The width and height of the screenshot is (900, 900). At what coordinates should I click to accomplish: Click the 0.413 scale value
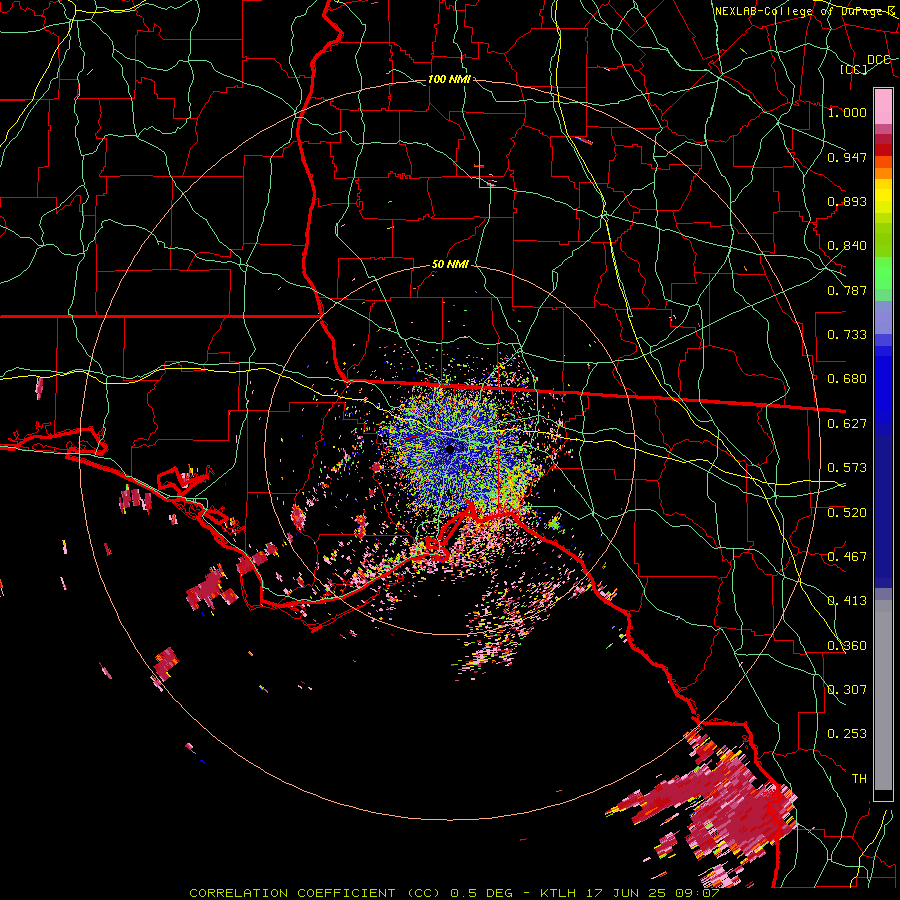pyautogui.click(x=847, y=601)
